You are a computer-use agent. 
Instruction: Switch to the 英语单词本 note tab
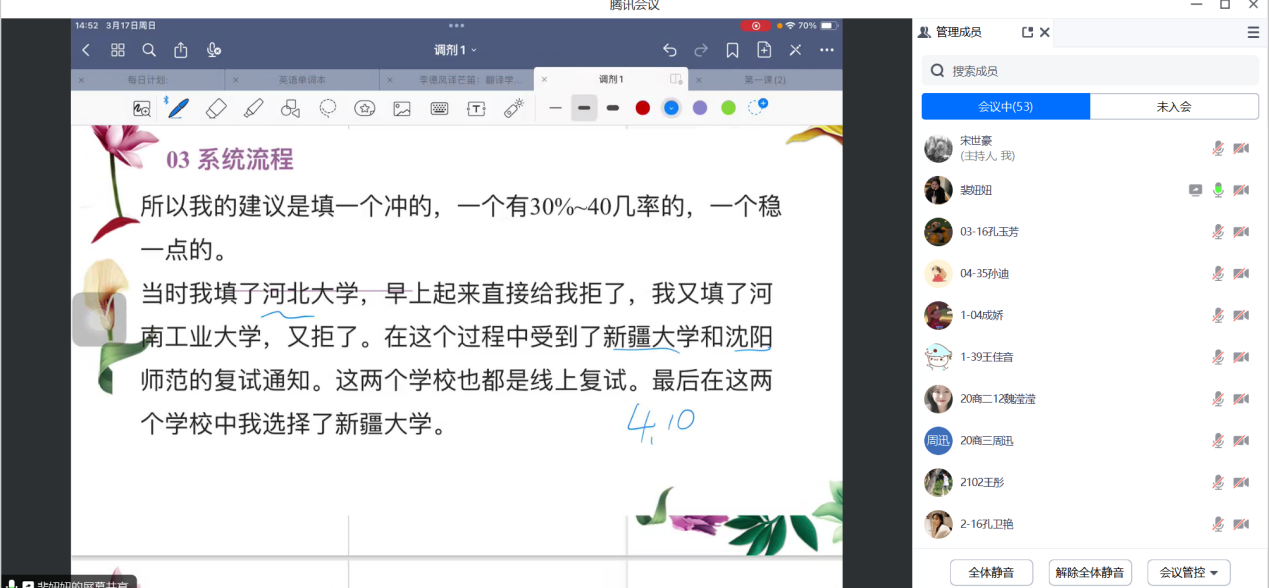302,79
